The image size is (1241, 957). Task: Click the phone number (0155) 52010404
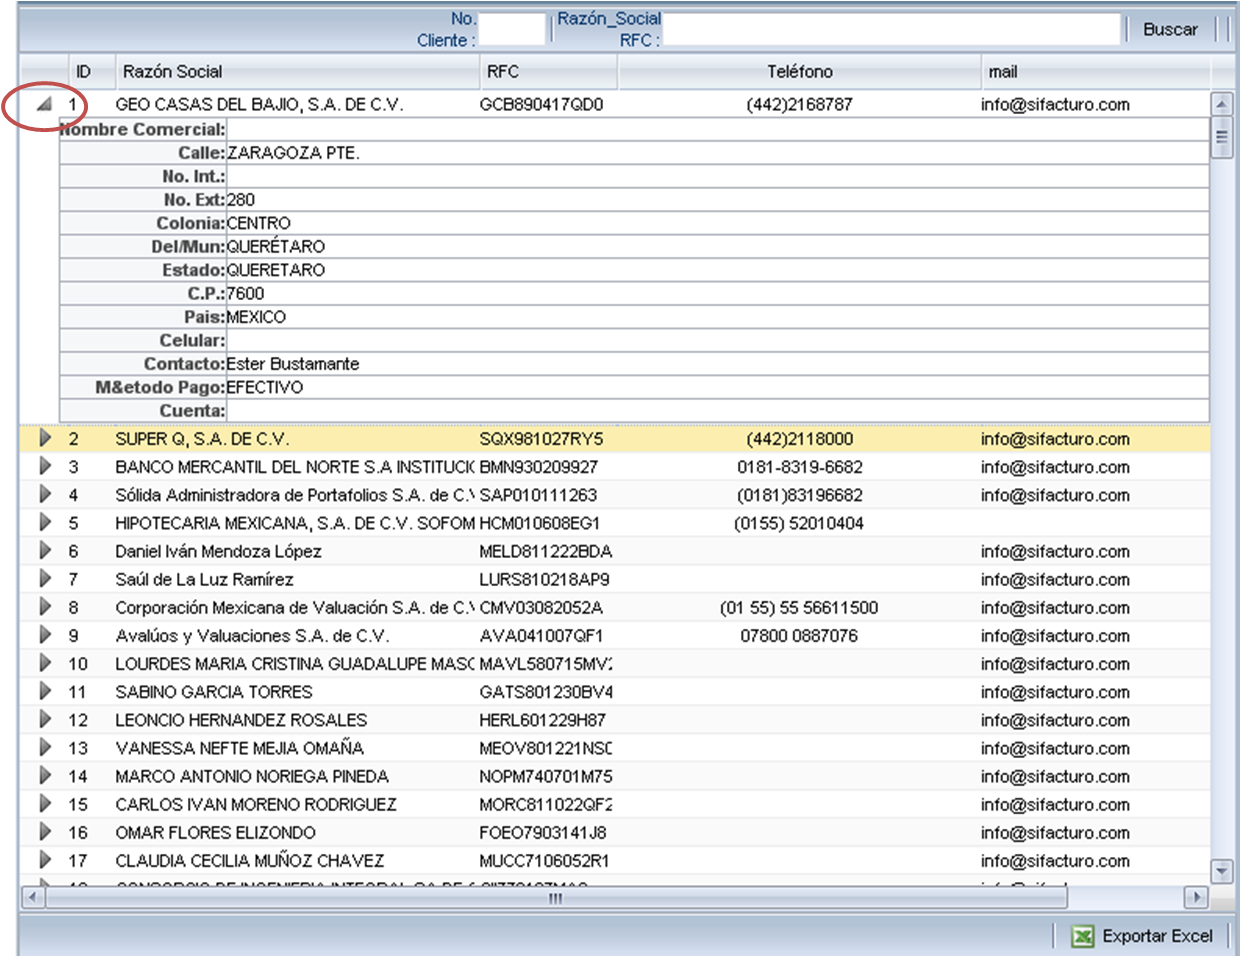[799, 523]
